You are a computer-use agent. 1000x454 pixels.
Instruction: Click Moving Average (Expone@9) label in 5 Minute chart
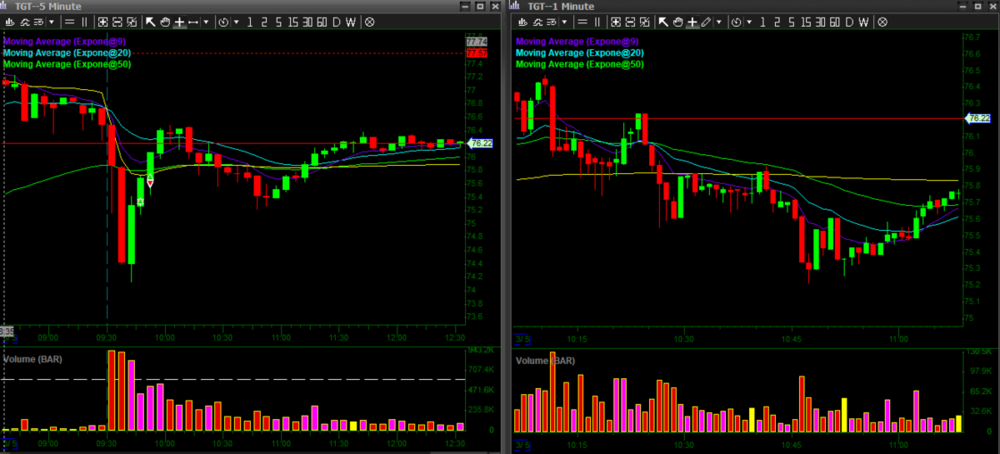pyautogui.click(x=67, y=41)
